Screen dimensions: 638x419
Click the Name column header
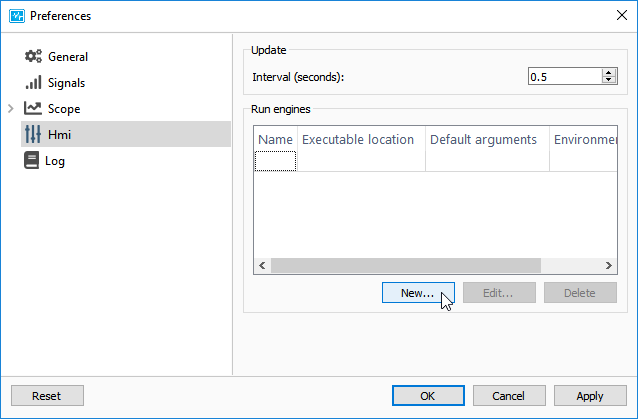[x=275, y=140]
